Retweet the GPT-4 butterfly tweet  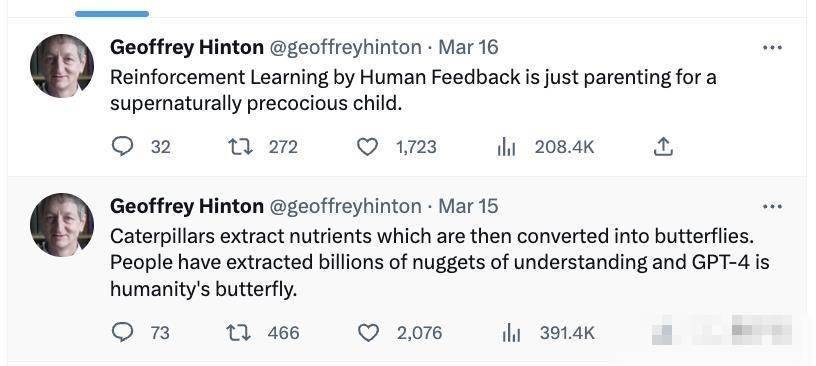240,333
